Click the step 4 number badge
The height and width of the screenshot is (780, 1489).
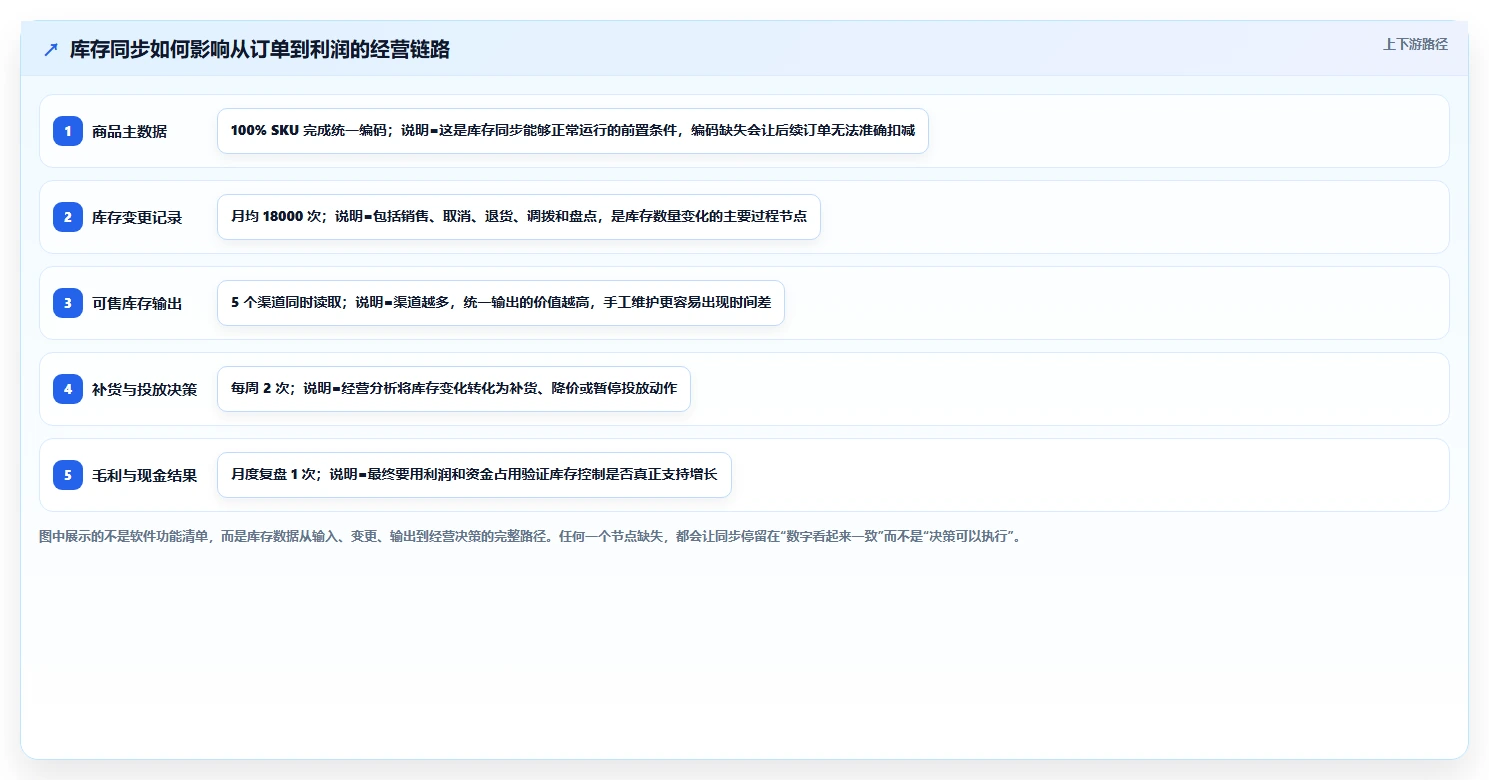[x=68, y=389]
